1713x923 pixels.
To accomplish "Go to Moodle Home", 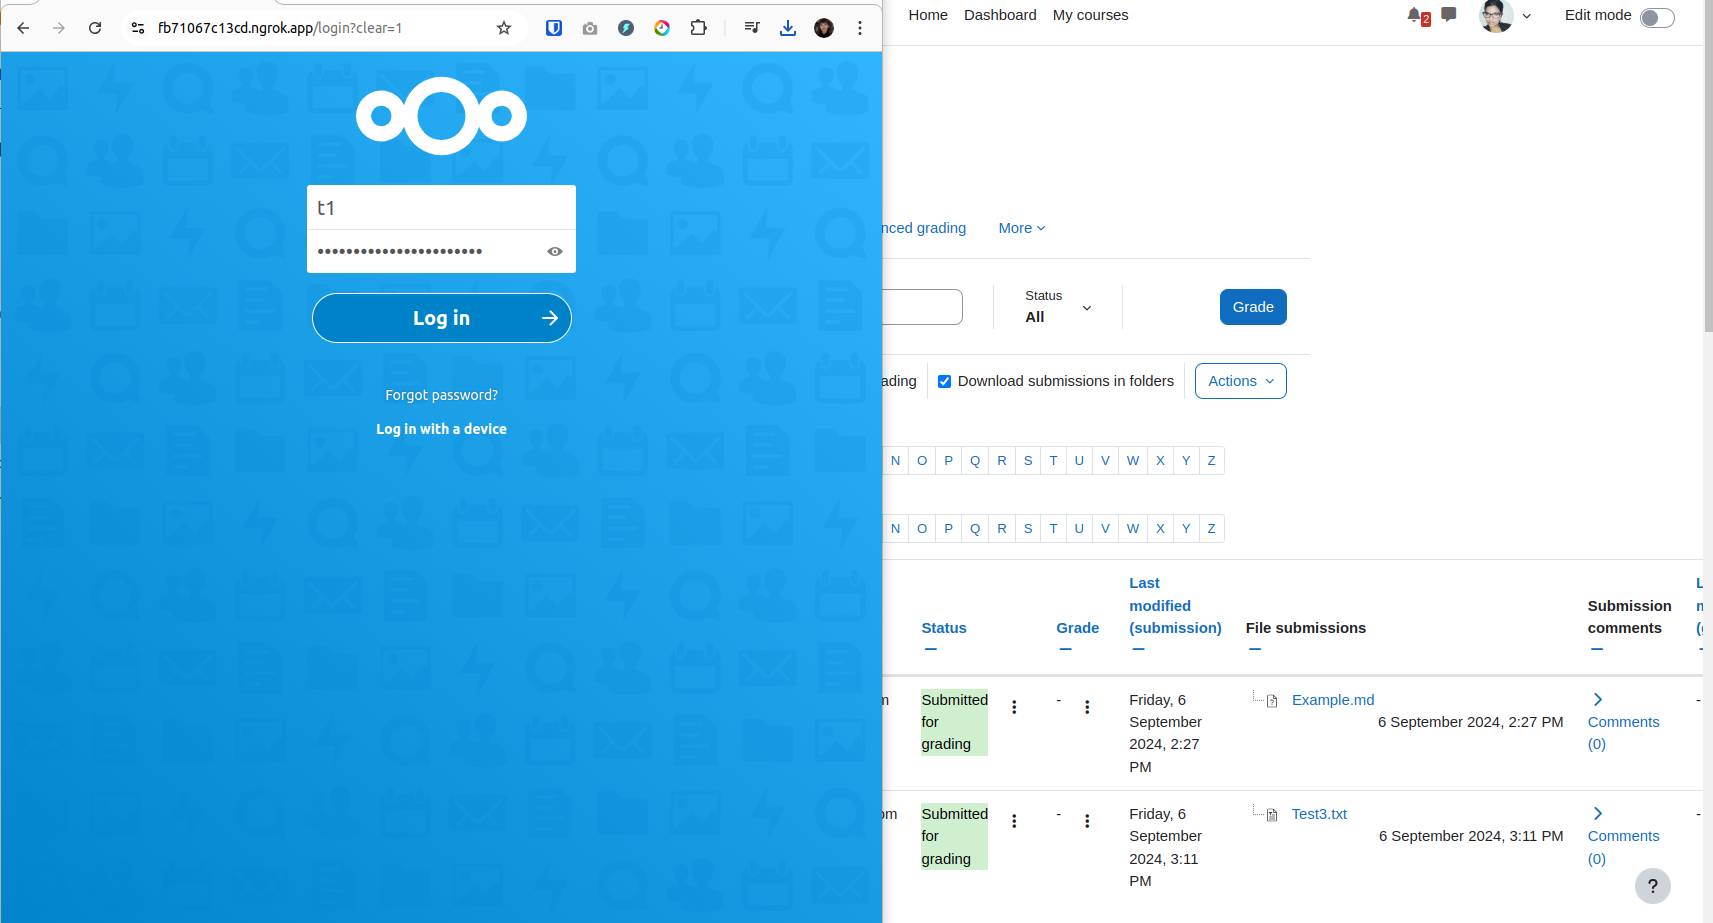I will click(928, 15).
